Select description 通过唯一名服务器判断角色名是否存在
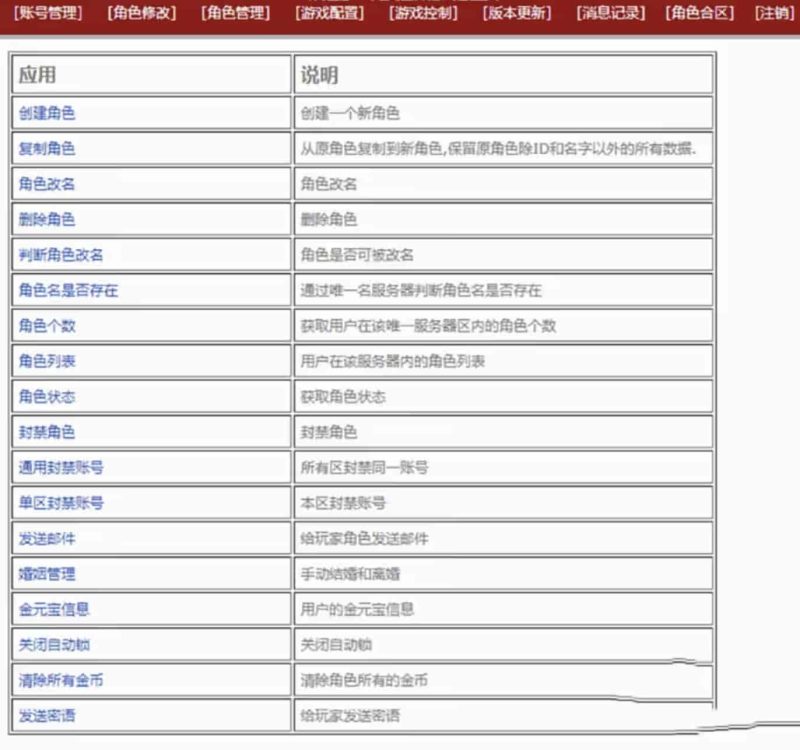 point(421,290)
